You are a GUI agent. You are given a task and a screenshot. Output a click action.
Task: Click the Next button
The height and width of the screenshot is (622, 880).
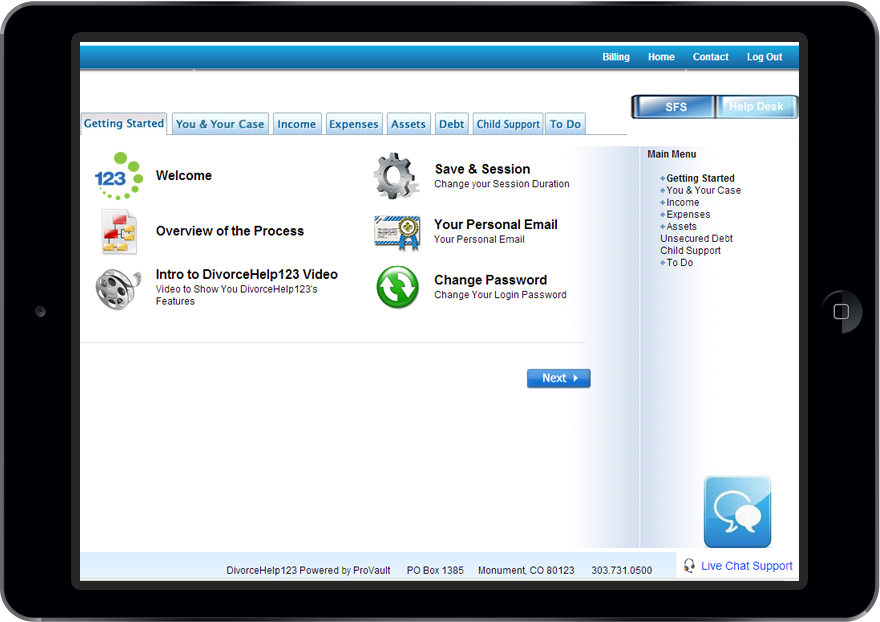558,378
